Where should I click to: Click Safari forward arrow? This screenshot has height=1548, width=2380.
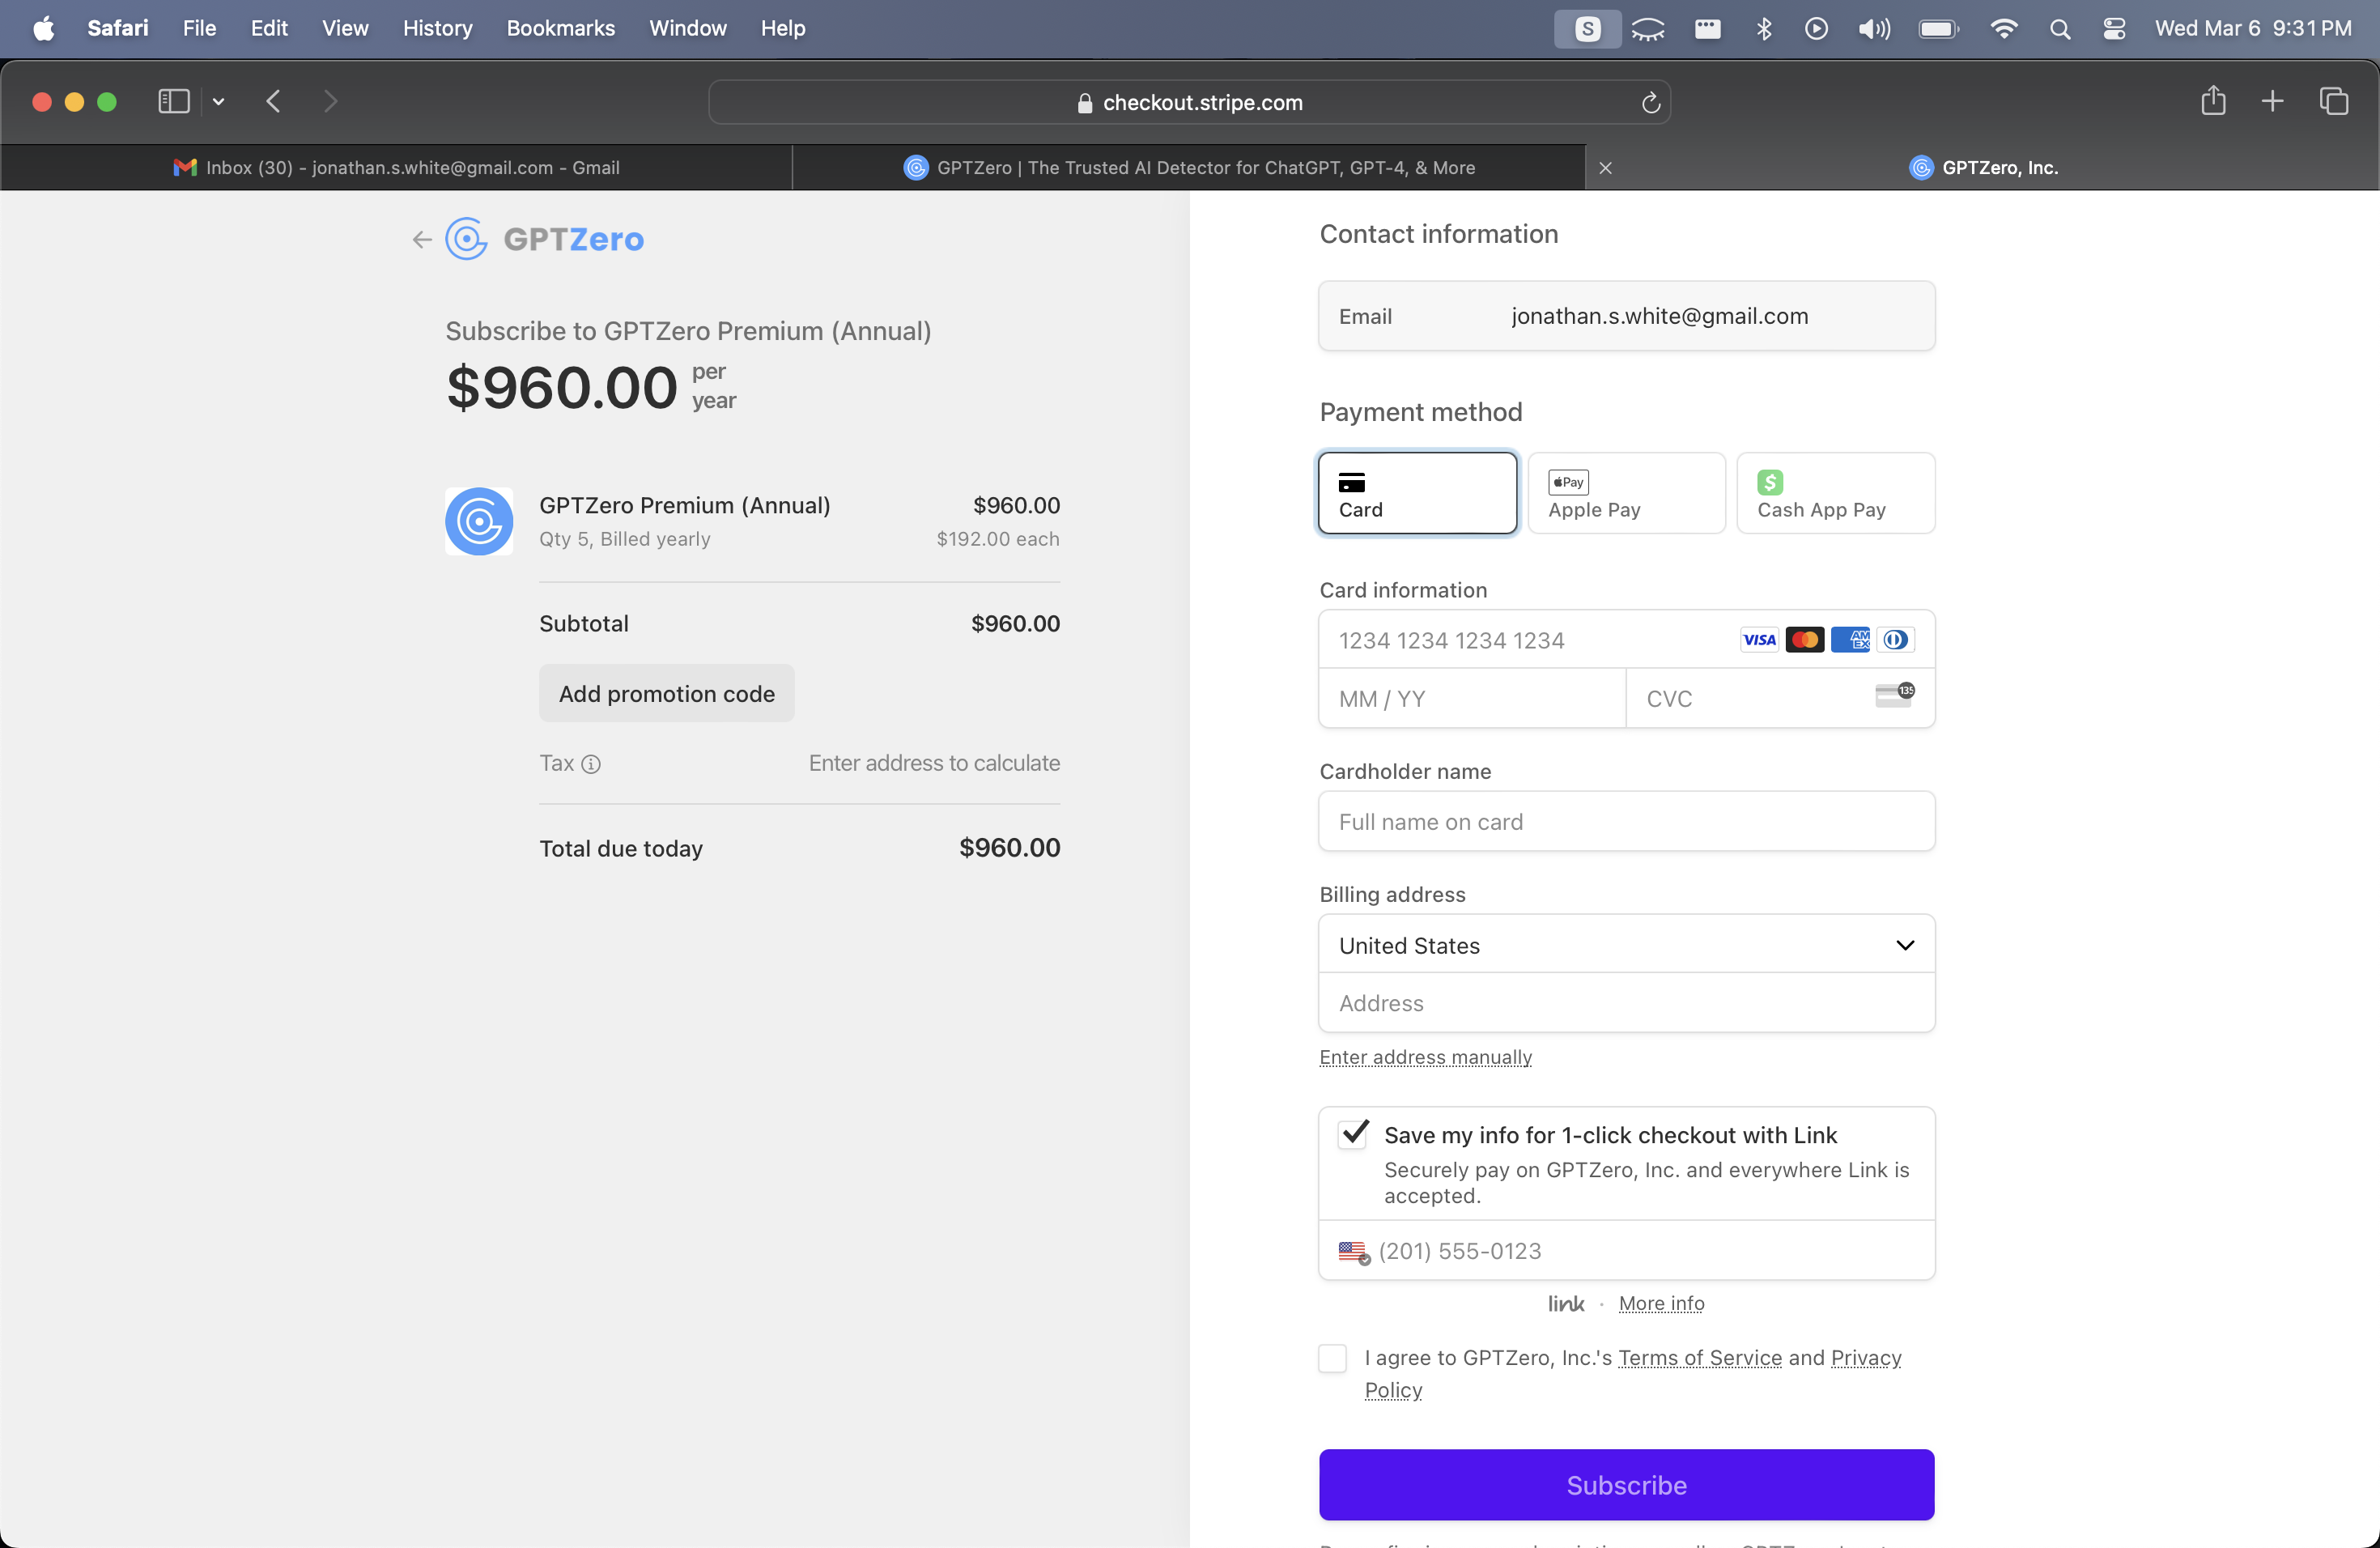coord(331,101)
